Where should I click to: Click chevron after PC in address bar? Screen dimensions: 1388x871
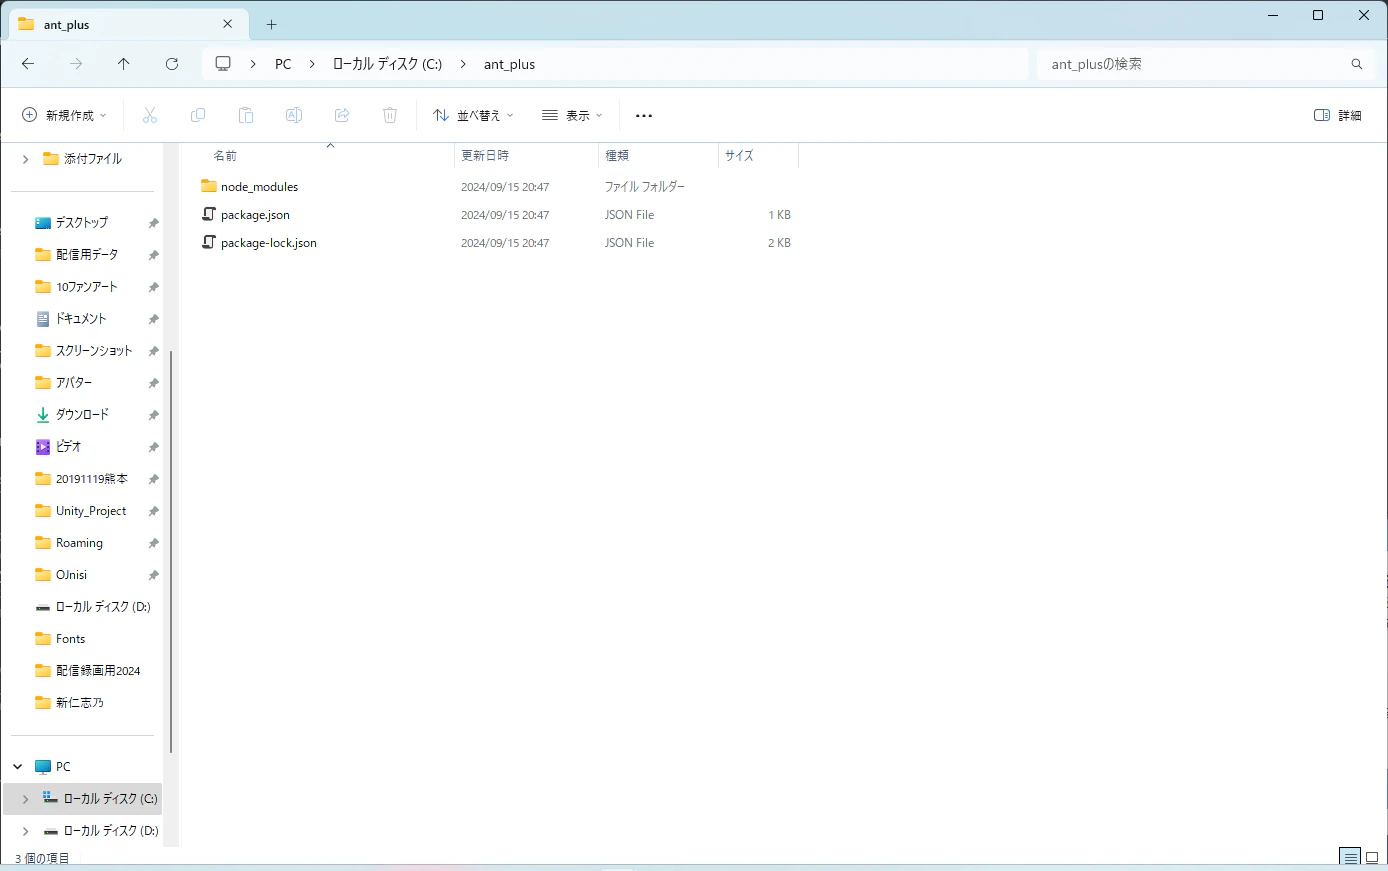pyautogui.click(x=312, y=64)
